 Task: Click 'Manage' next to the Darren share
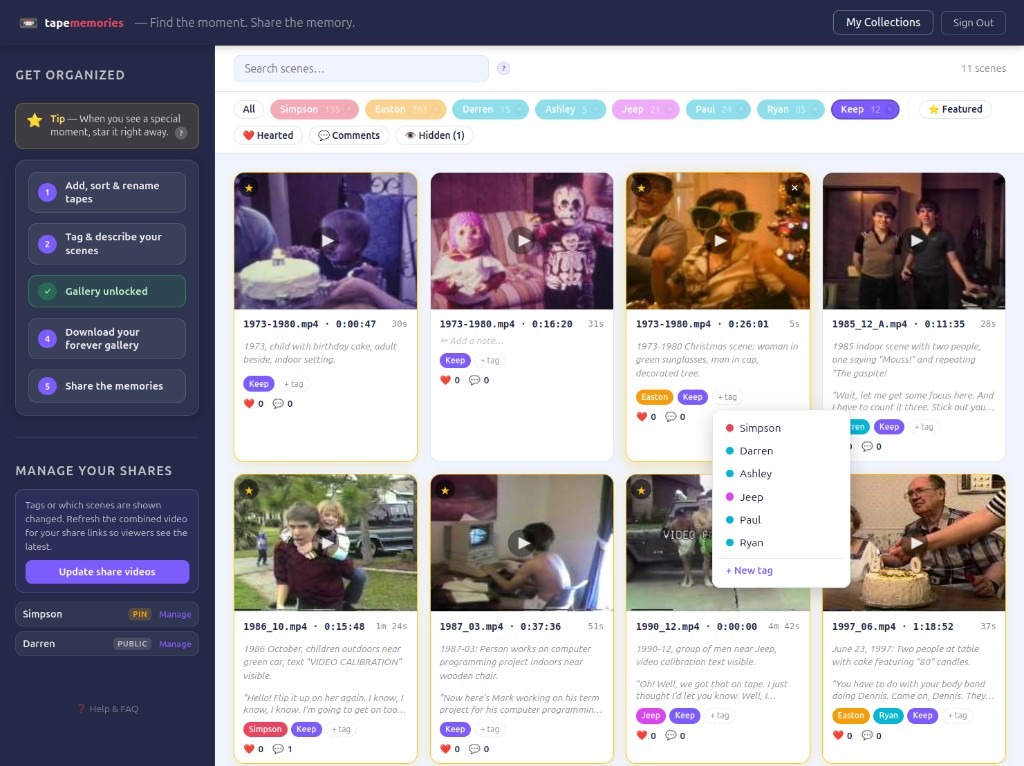coord(175,644)
